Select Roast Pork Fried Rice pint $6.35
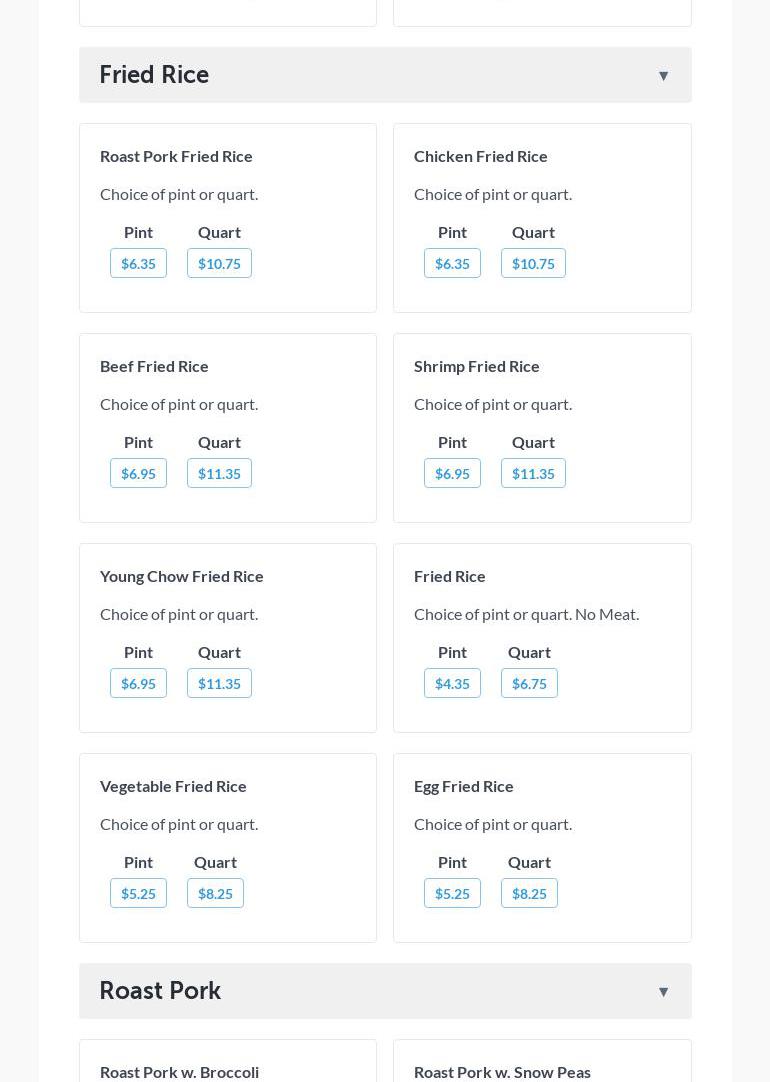 coord(138,264)
